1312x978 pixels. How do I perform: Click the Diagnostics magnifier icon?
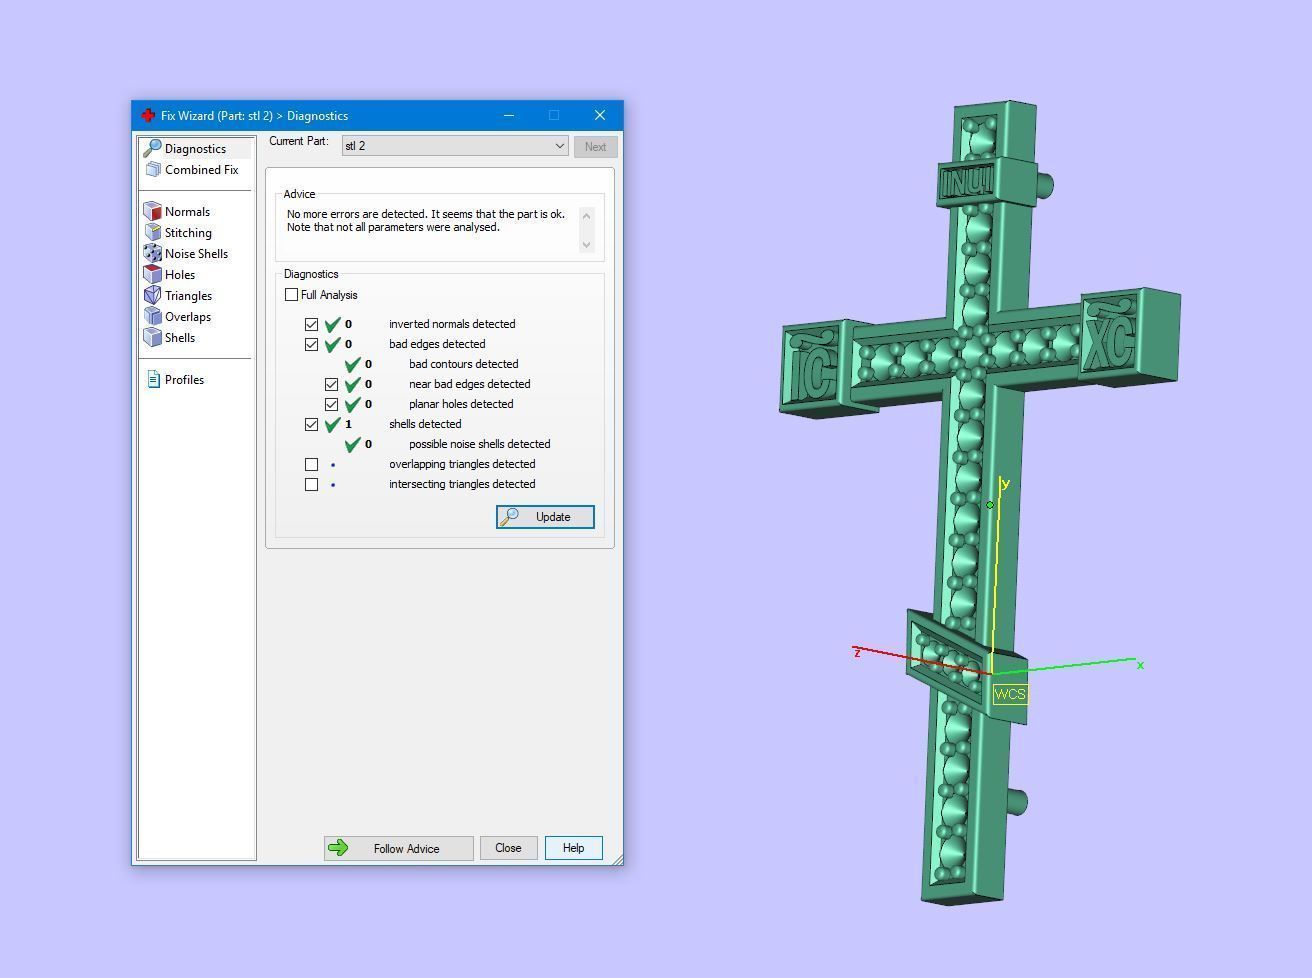(x=152, y=148)
